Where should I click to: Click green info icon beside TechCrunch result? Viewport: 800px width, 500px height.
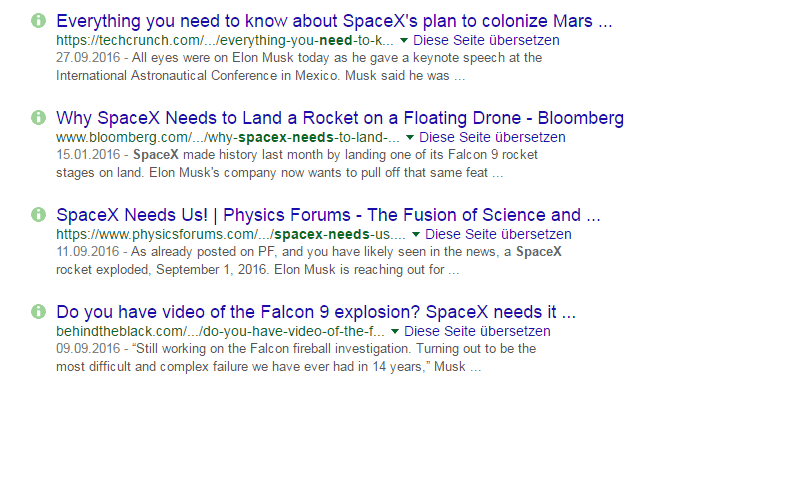click(x=38, y=20)
